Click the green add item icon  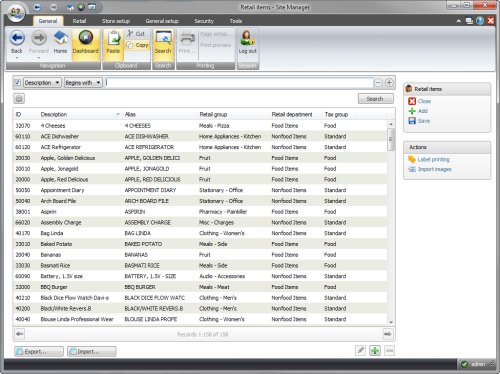coord(375,351)
